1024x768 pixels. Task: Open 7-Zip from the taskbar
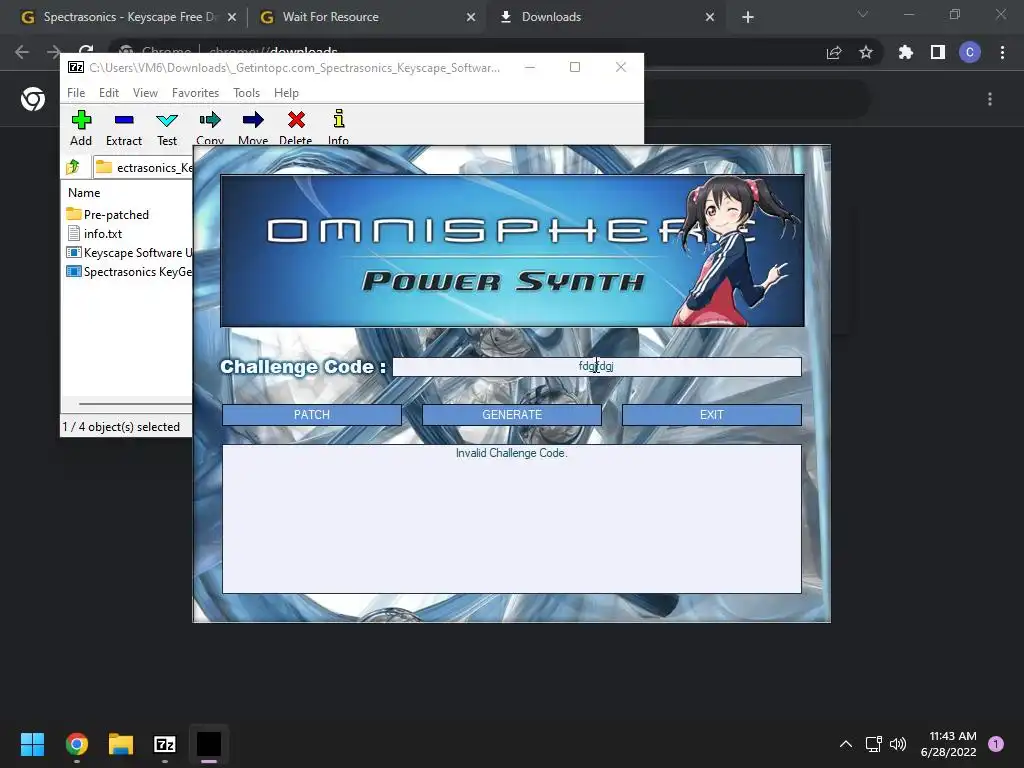pyautogui.click(x=165, y=744)
